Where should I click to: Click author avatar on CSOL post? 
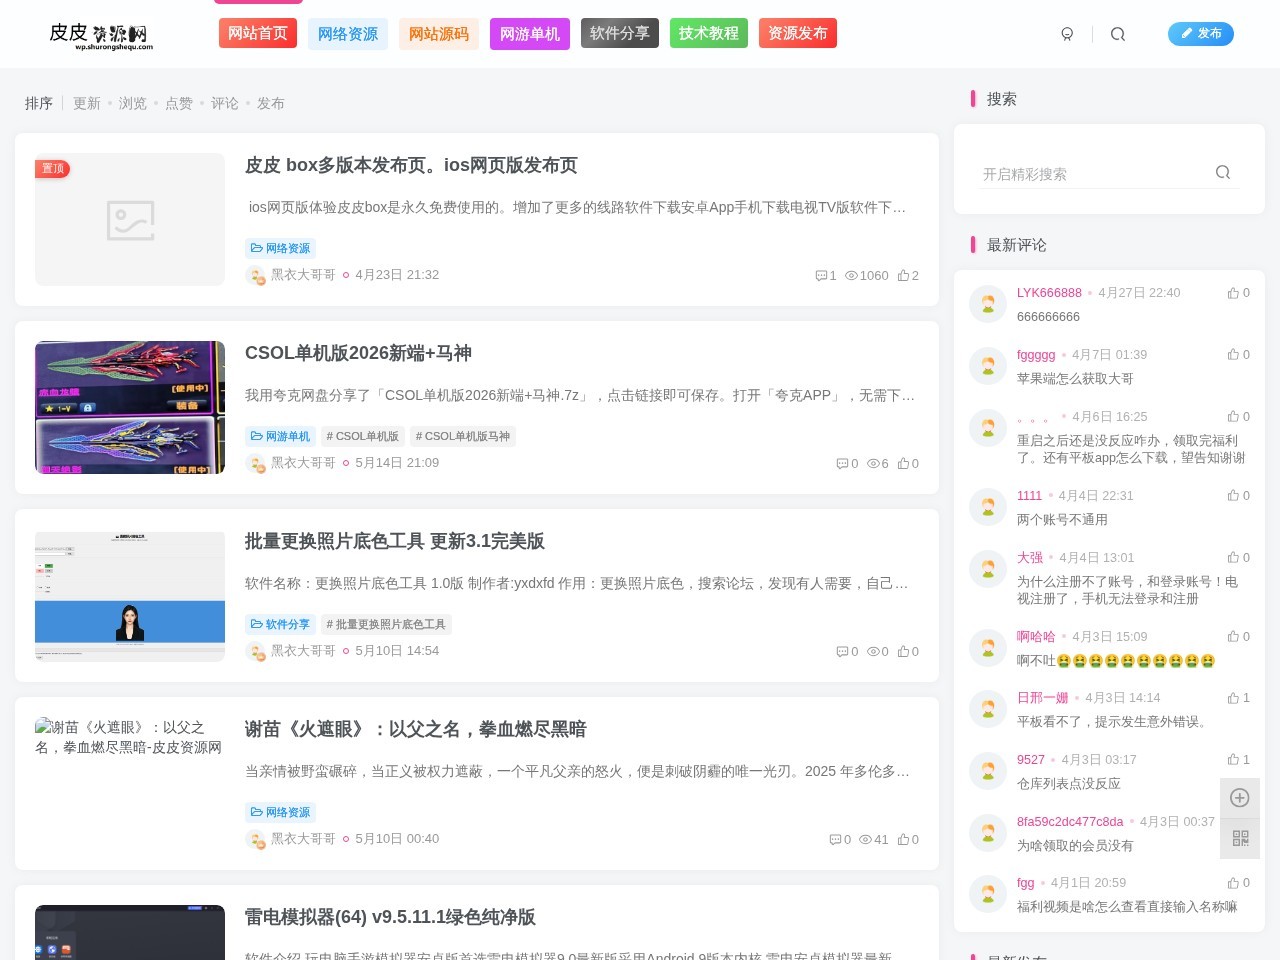pos(256,464)
